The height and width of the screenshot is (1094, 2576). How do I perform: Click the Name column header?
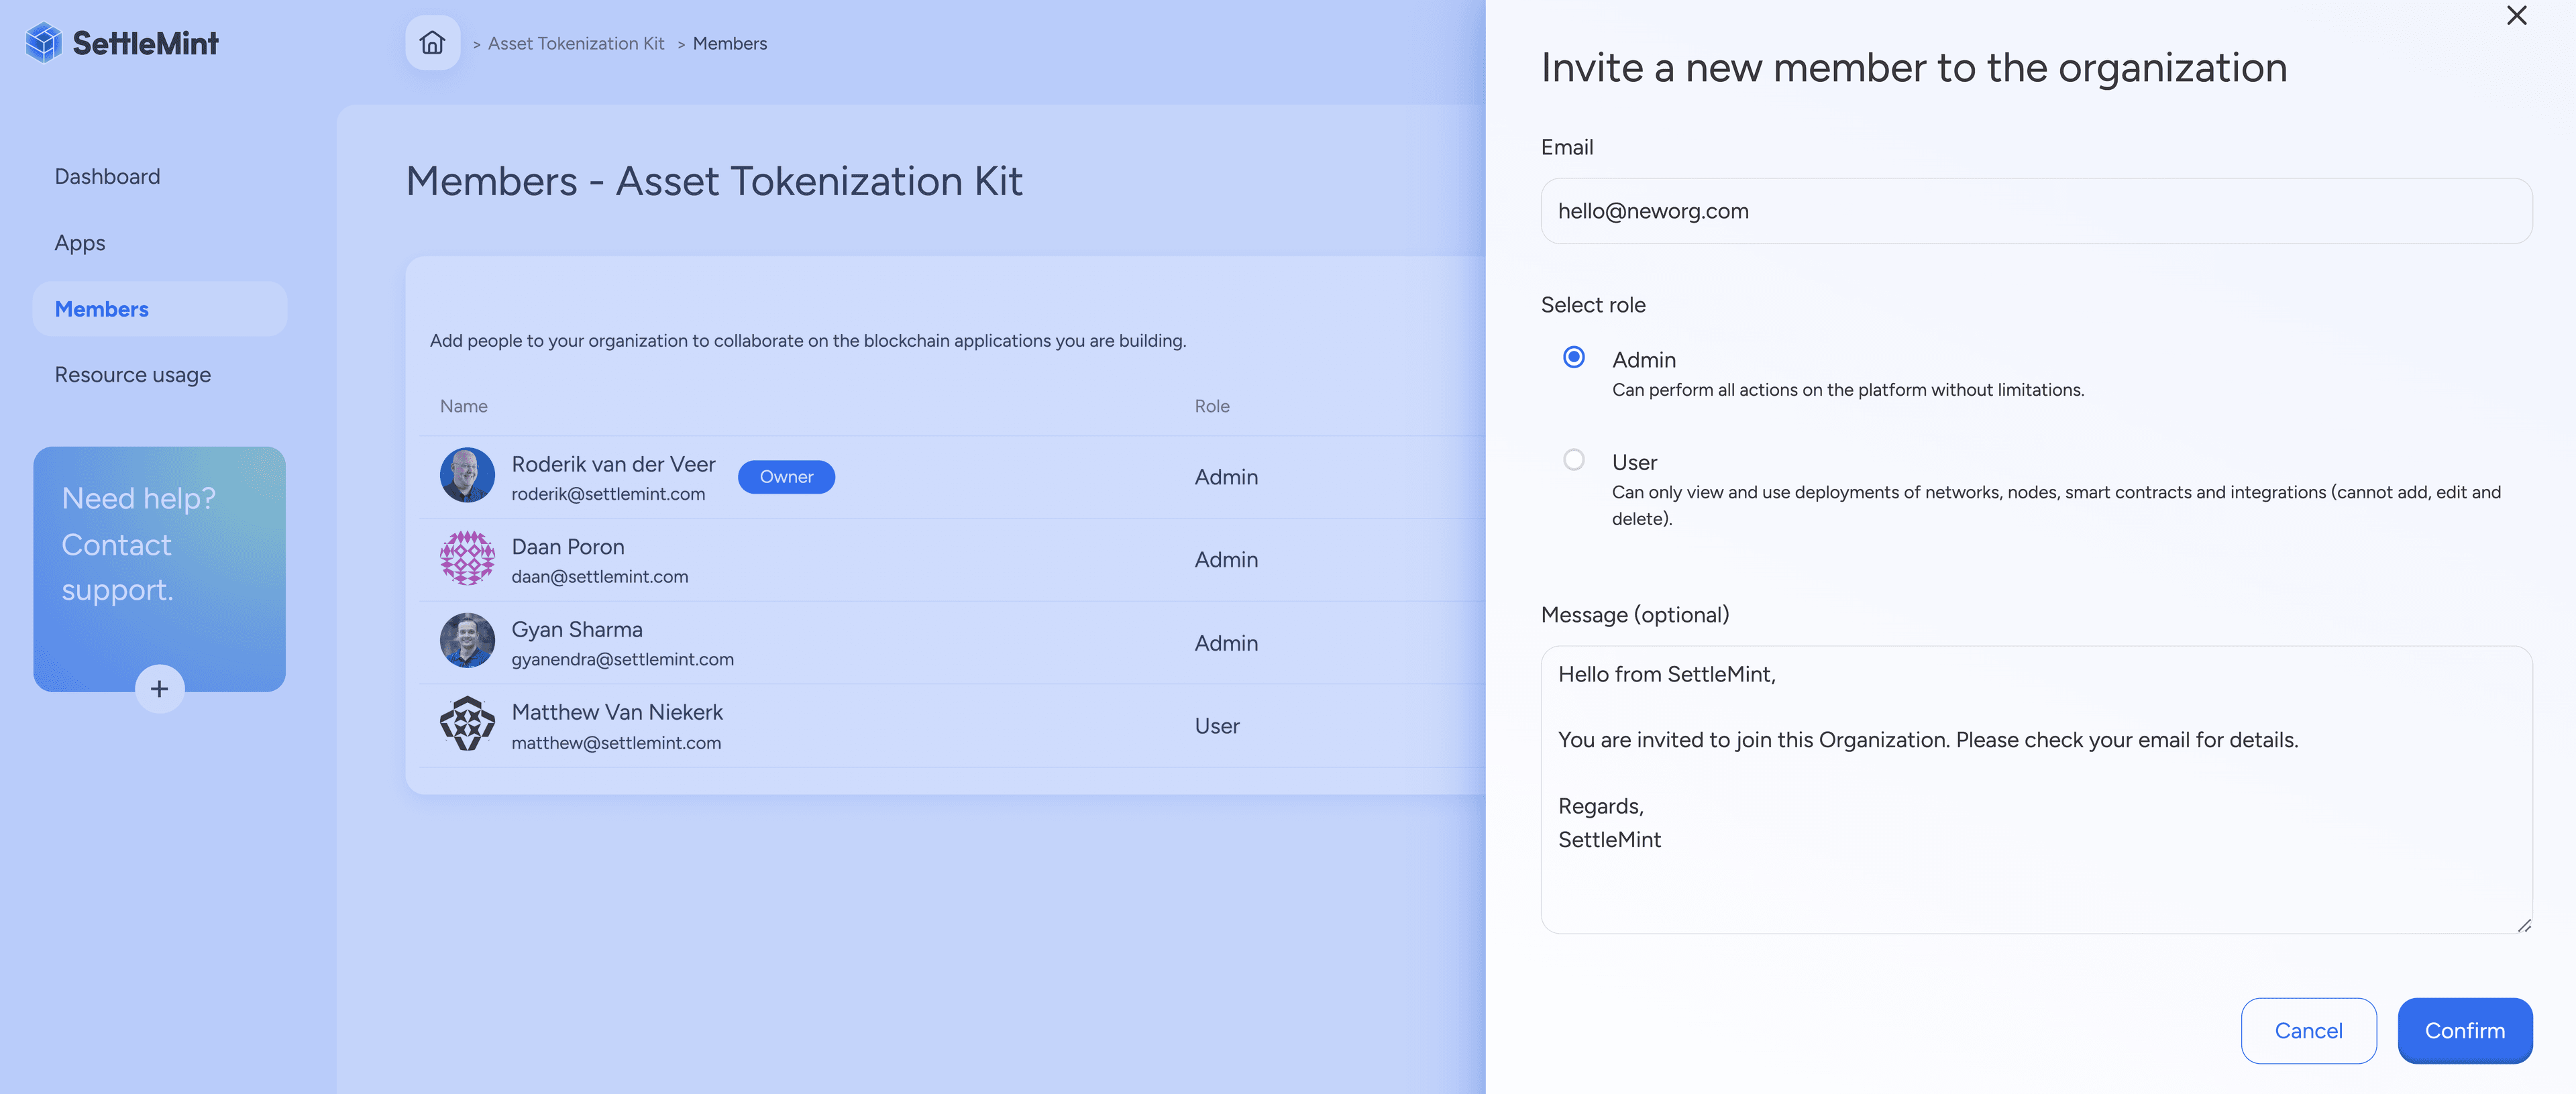pos(464,407)
